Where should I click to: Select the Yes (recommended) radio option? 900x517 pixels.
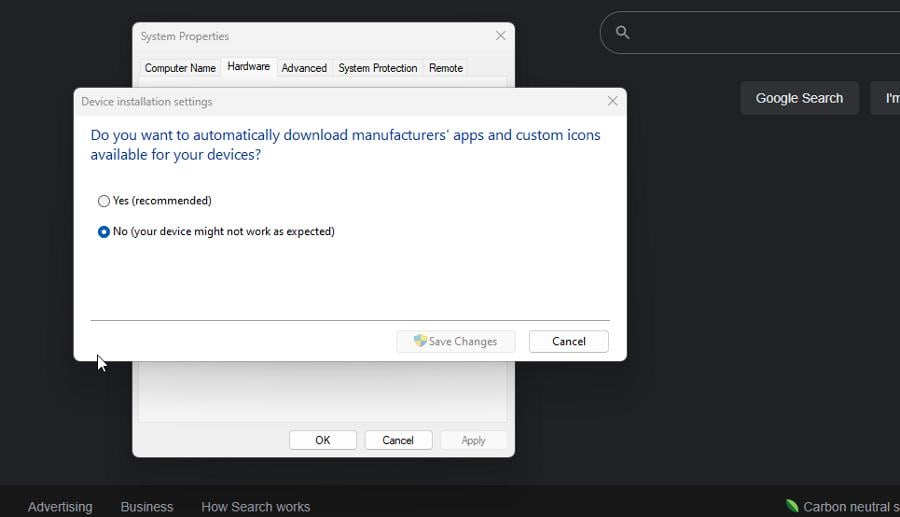point(104,201)
